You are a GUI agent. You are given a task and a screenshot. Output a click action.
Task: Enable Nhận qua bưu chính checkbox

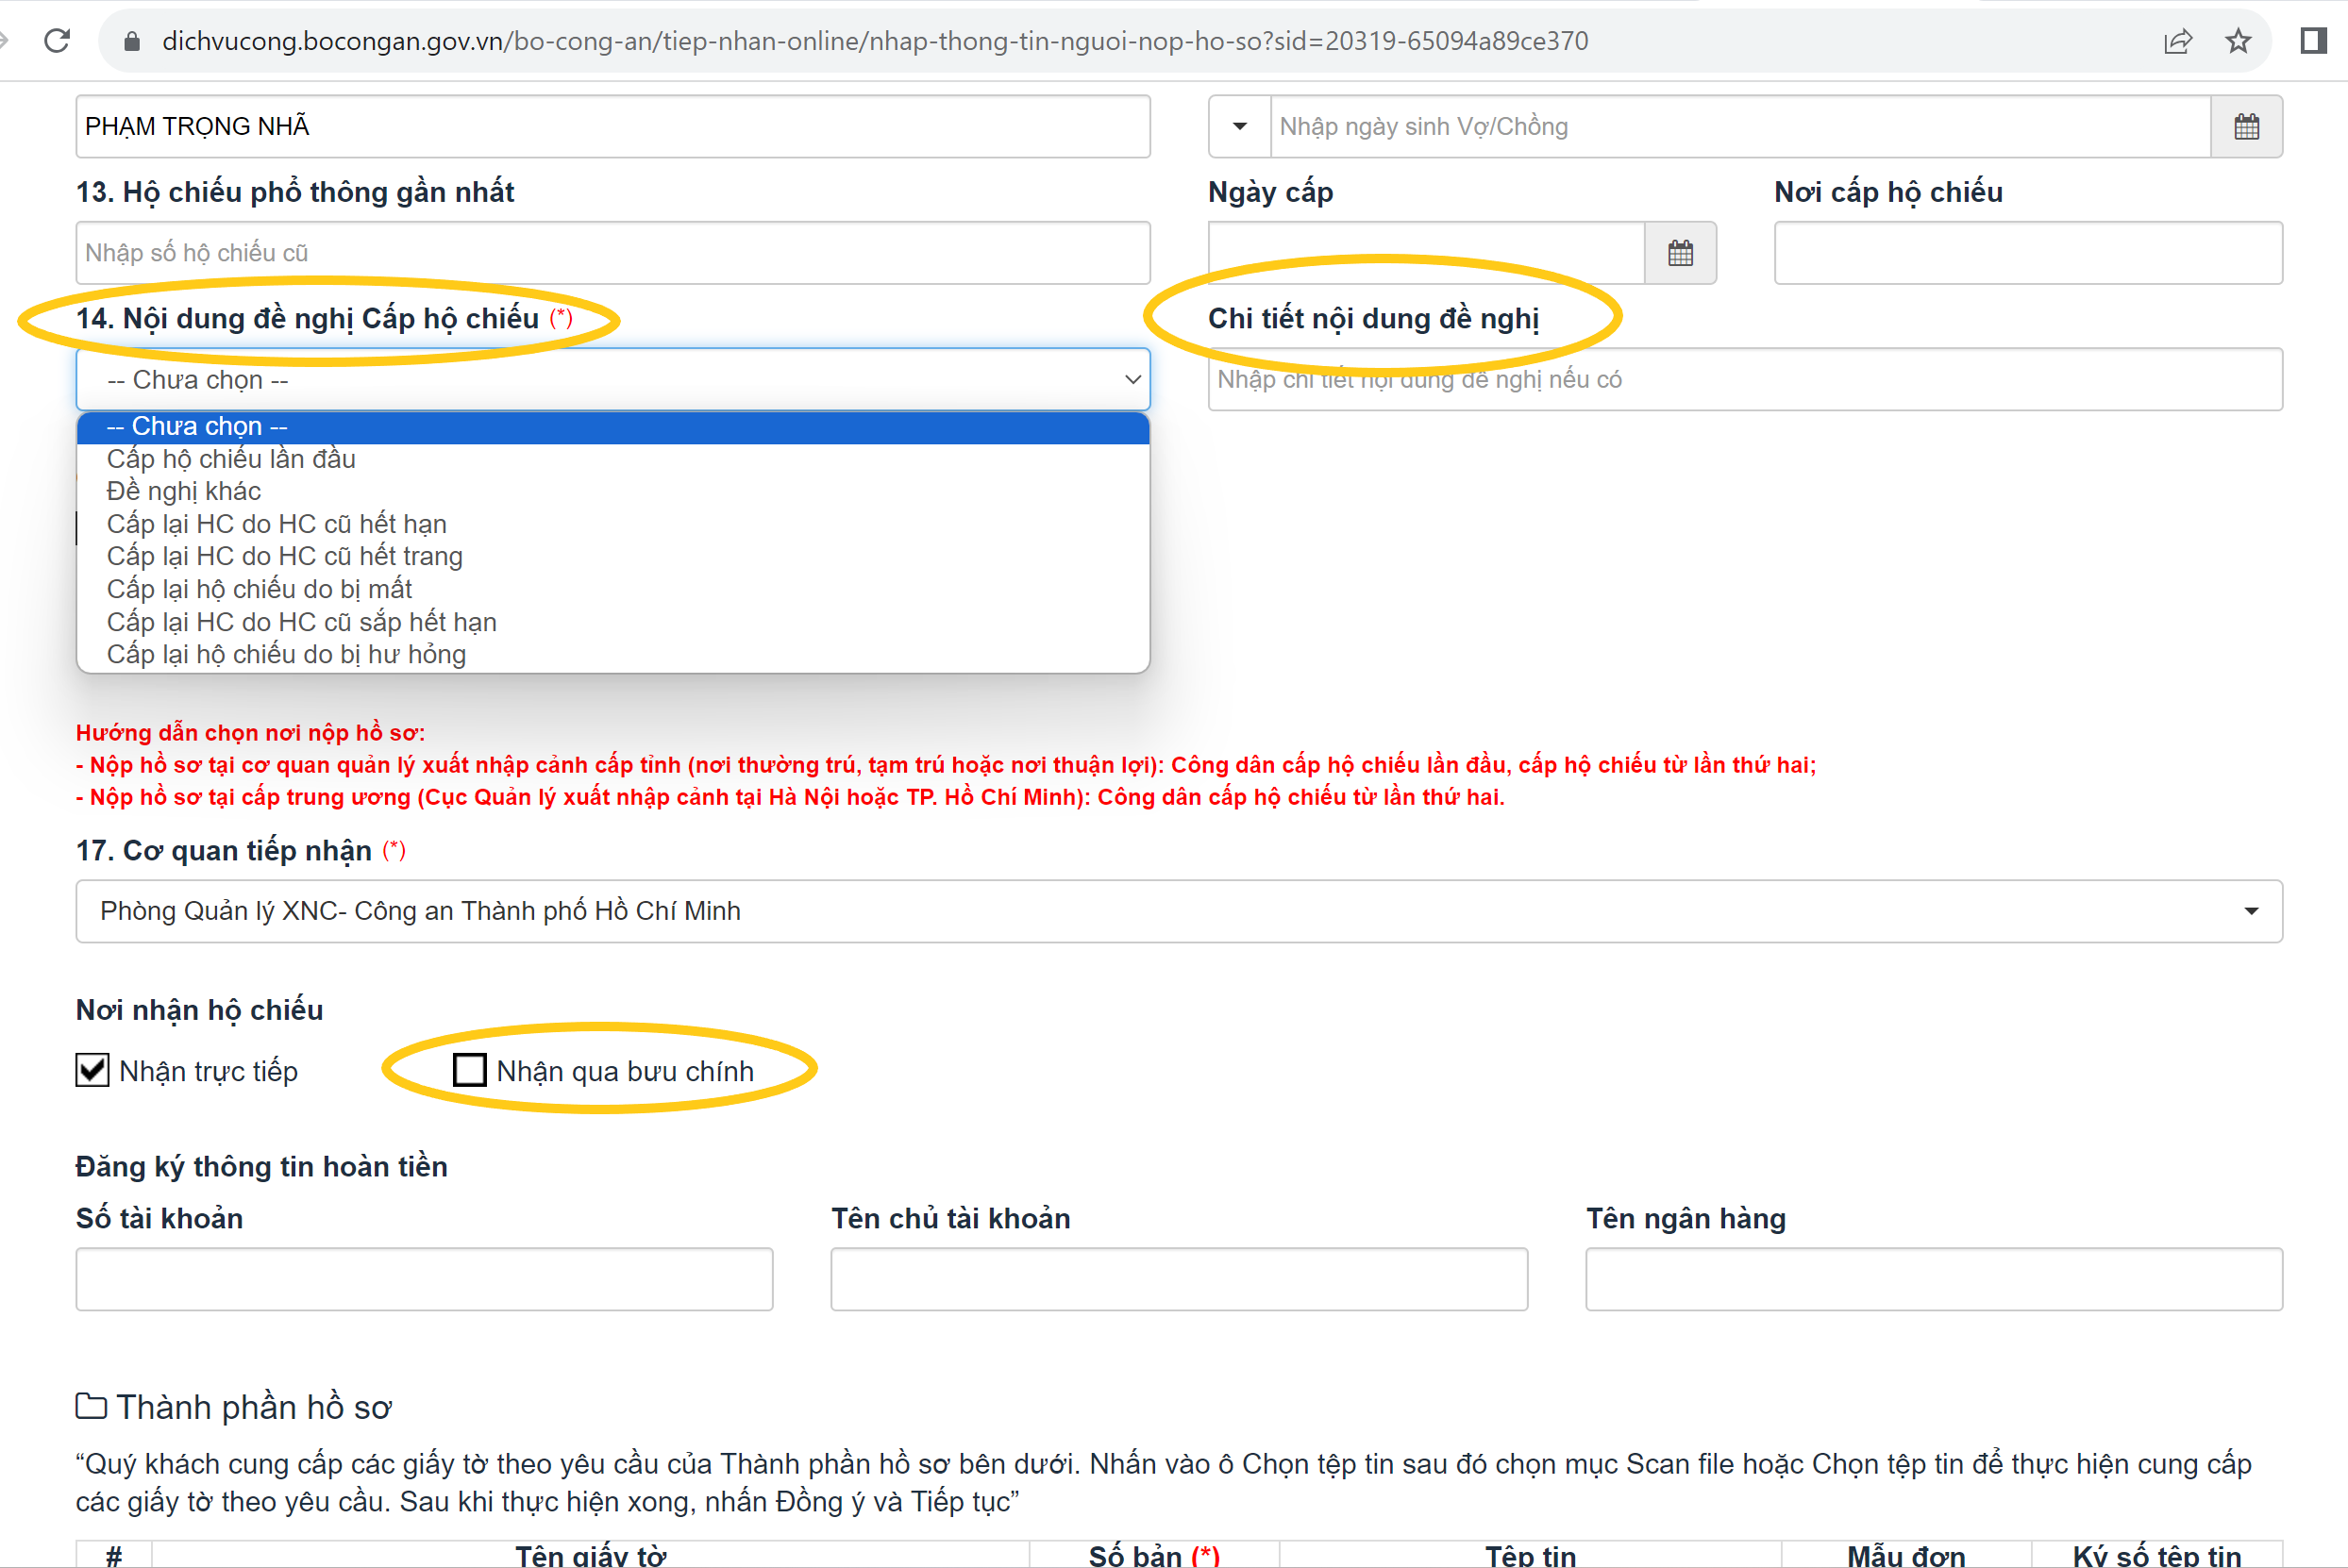tap(470, 1070)
